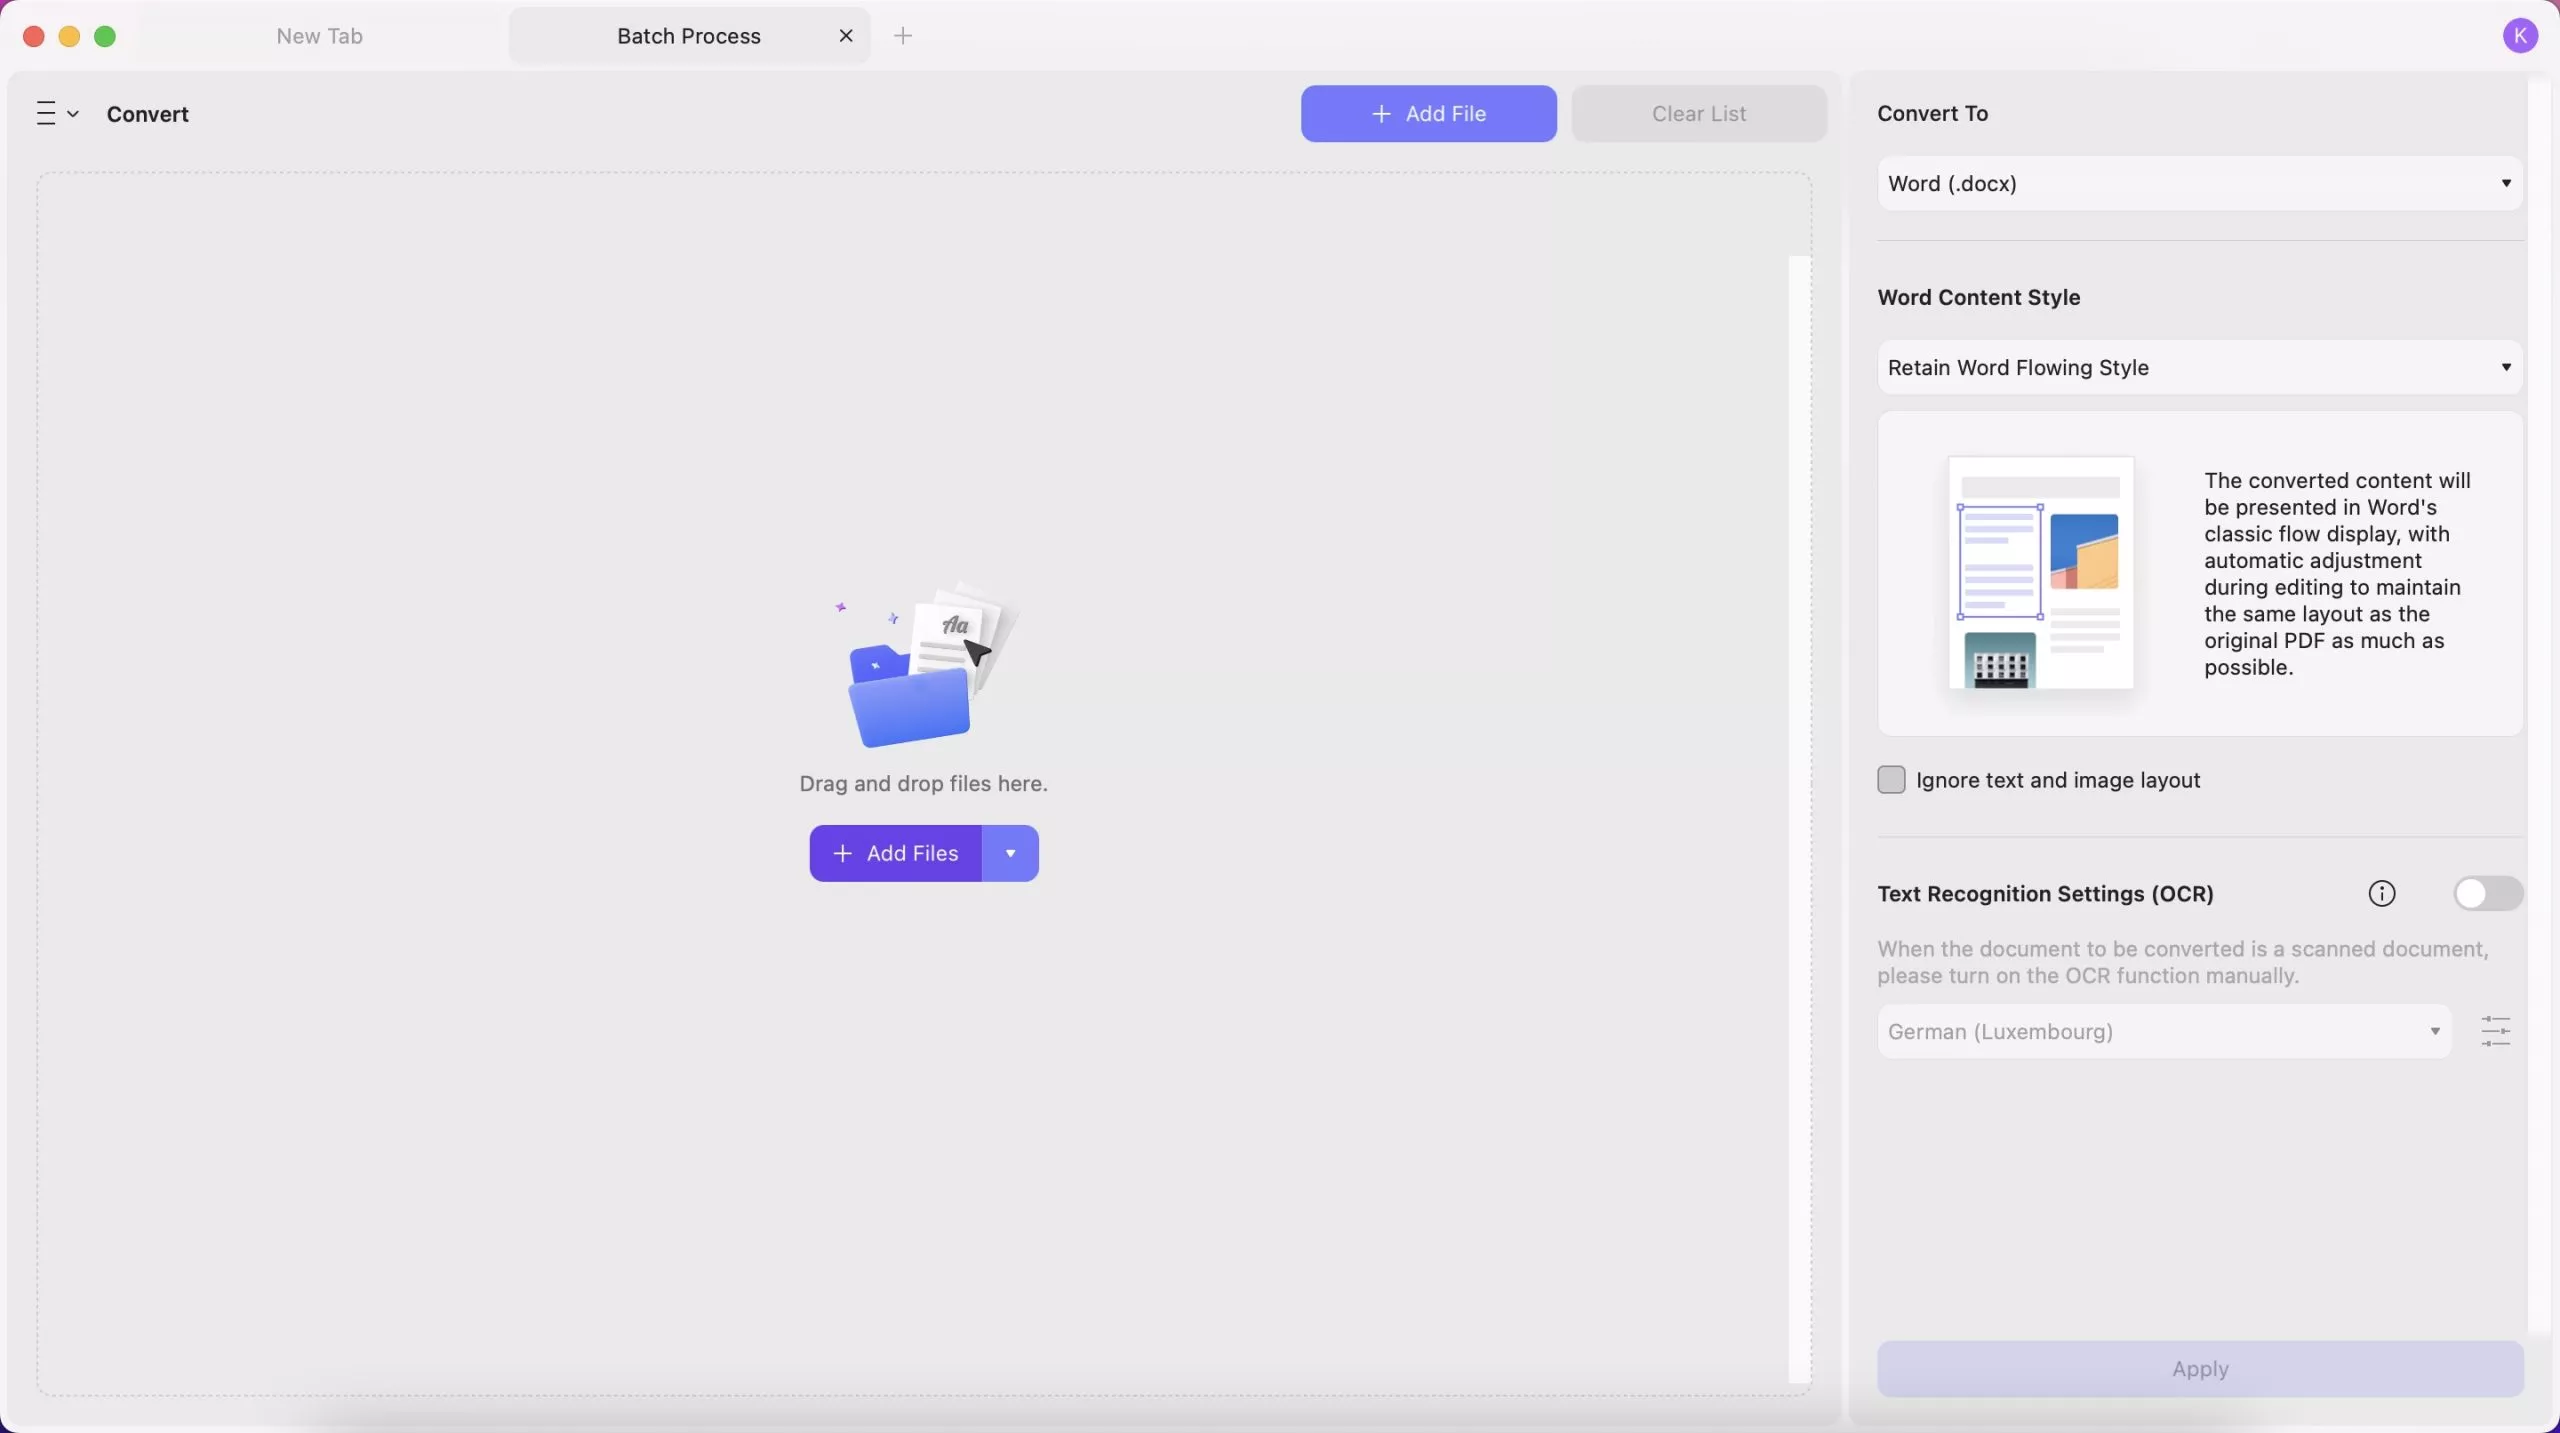Click the user profile avatar K
This screenshot has height=1433, width=2560.
tap(2520, 36)
